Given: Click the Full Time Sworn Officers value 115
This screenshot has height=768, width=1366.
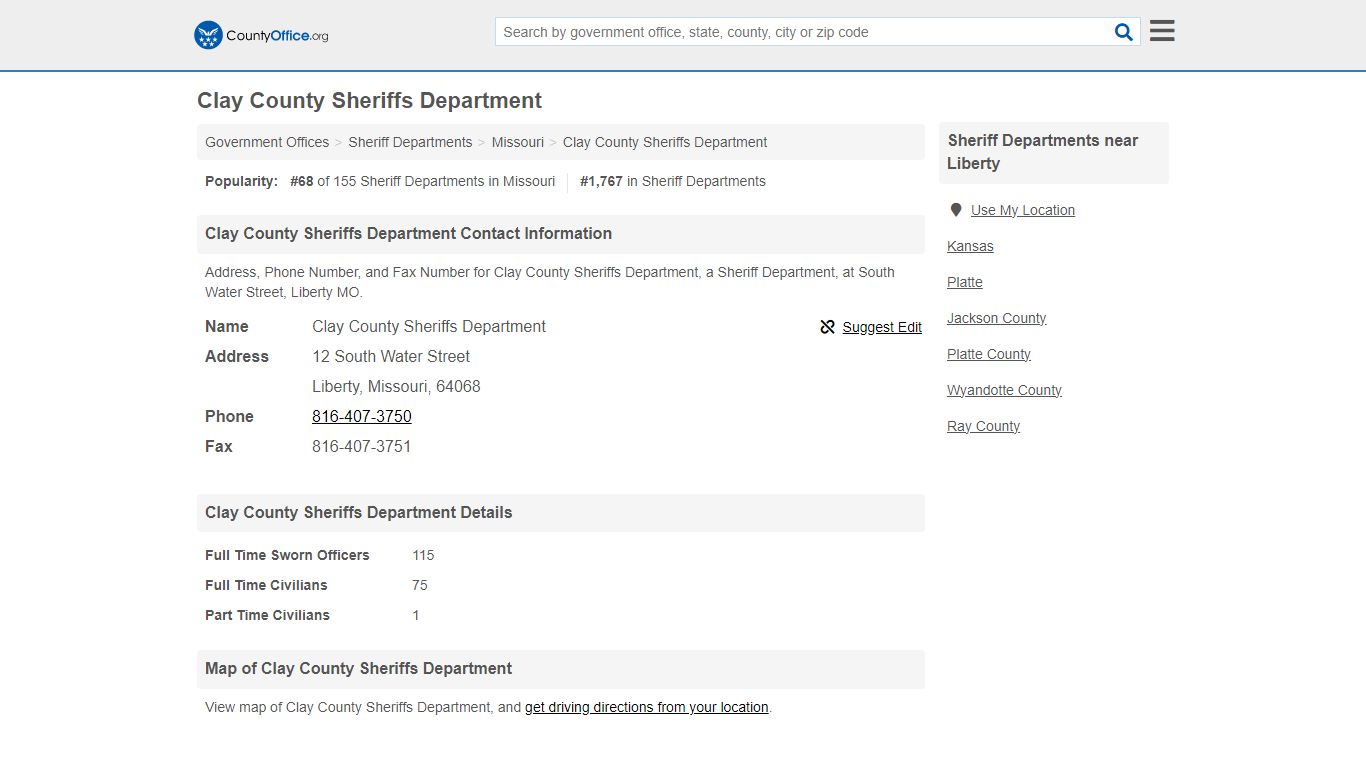Looking at the screenshot, I should [x=423, y=555].
